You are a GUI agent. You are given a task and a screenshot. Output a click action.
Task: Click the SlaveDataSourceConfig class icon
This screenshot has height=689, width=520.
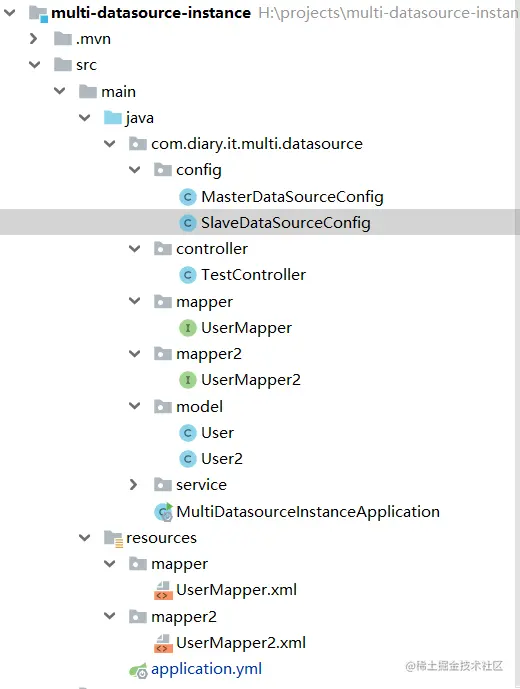[188, 223]
